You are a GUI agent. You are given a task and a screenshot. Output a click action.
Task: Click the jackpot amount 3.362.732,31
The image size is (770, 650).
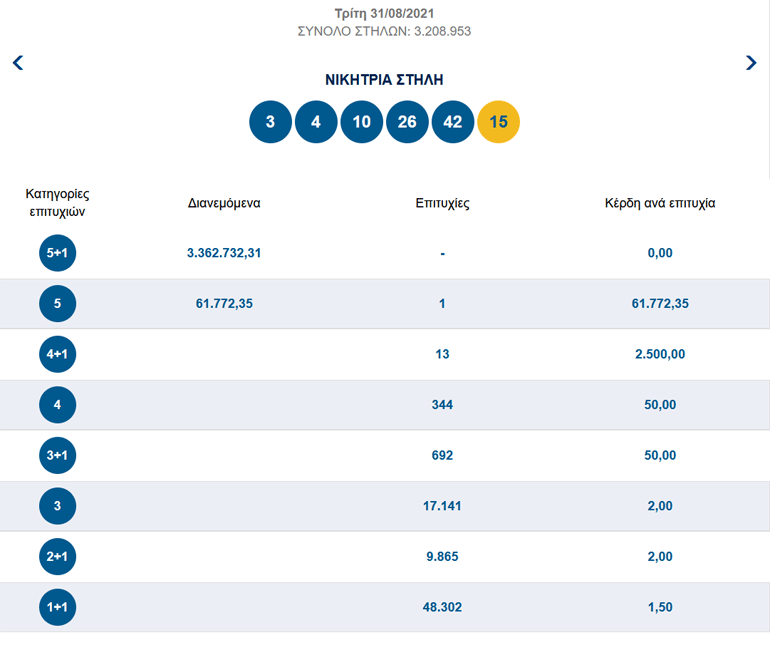point(224,253)
